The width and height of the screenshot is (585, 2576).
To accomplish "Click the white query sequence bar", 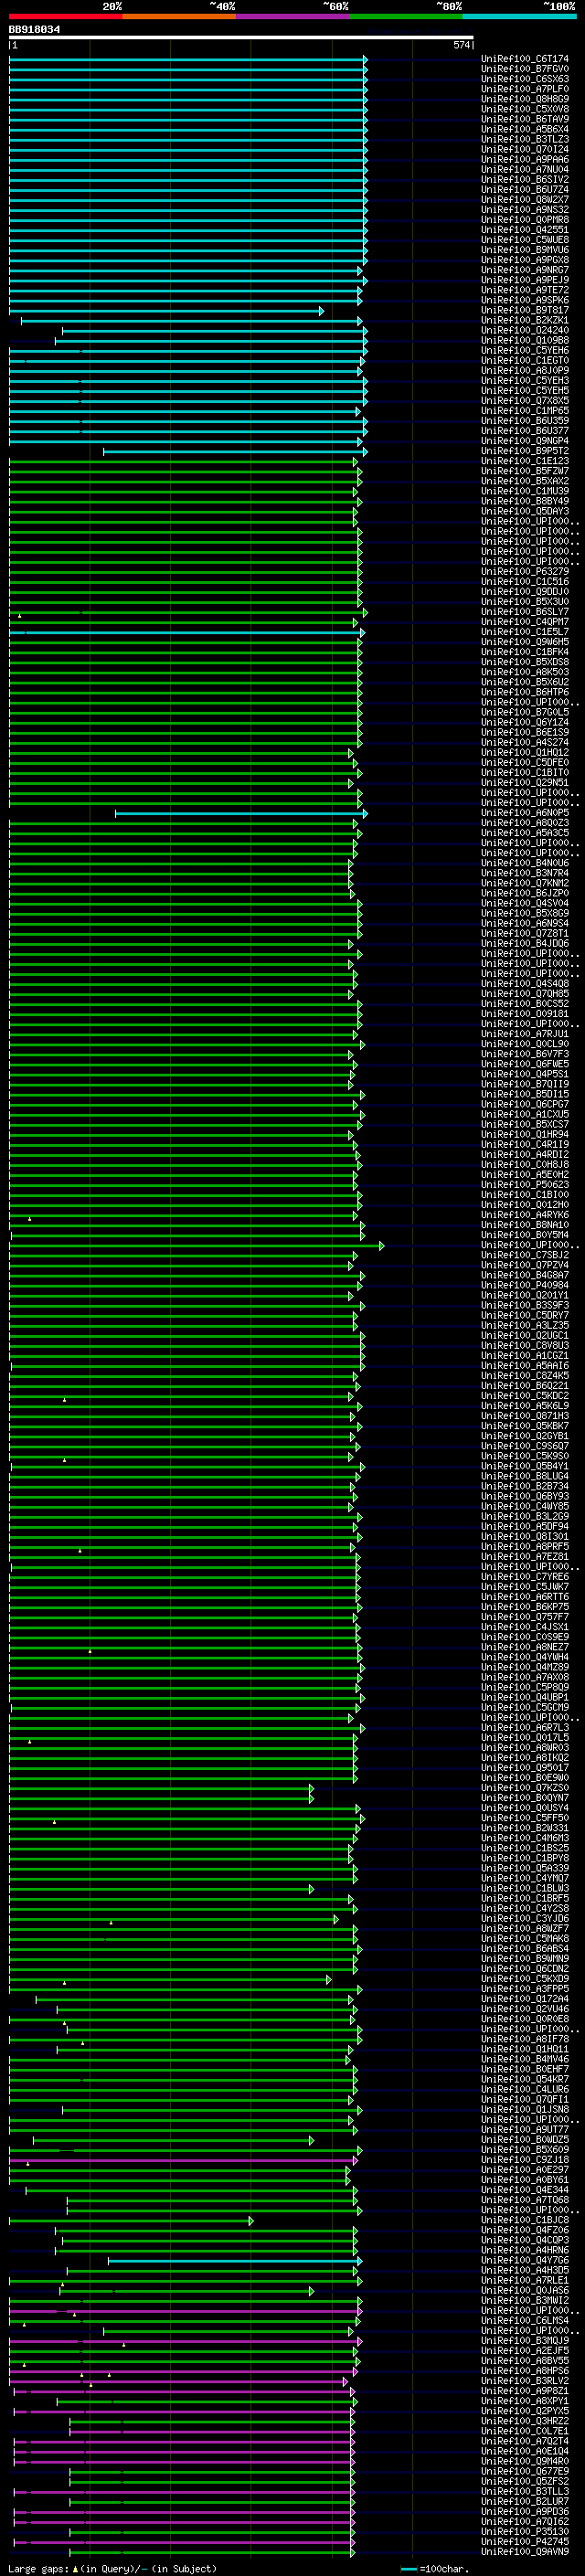I will 241,38.
